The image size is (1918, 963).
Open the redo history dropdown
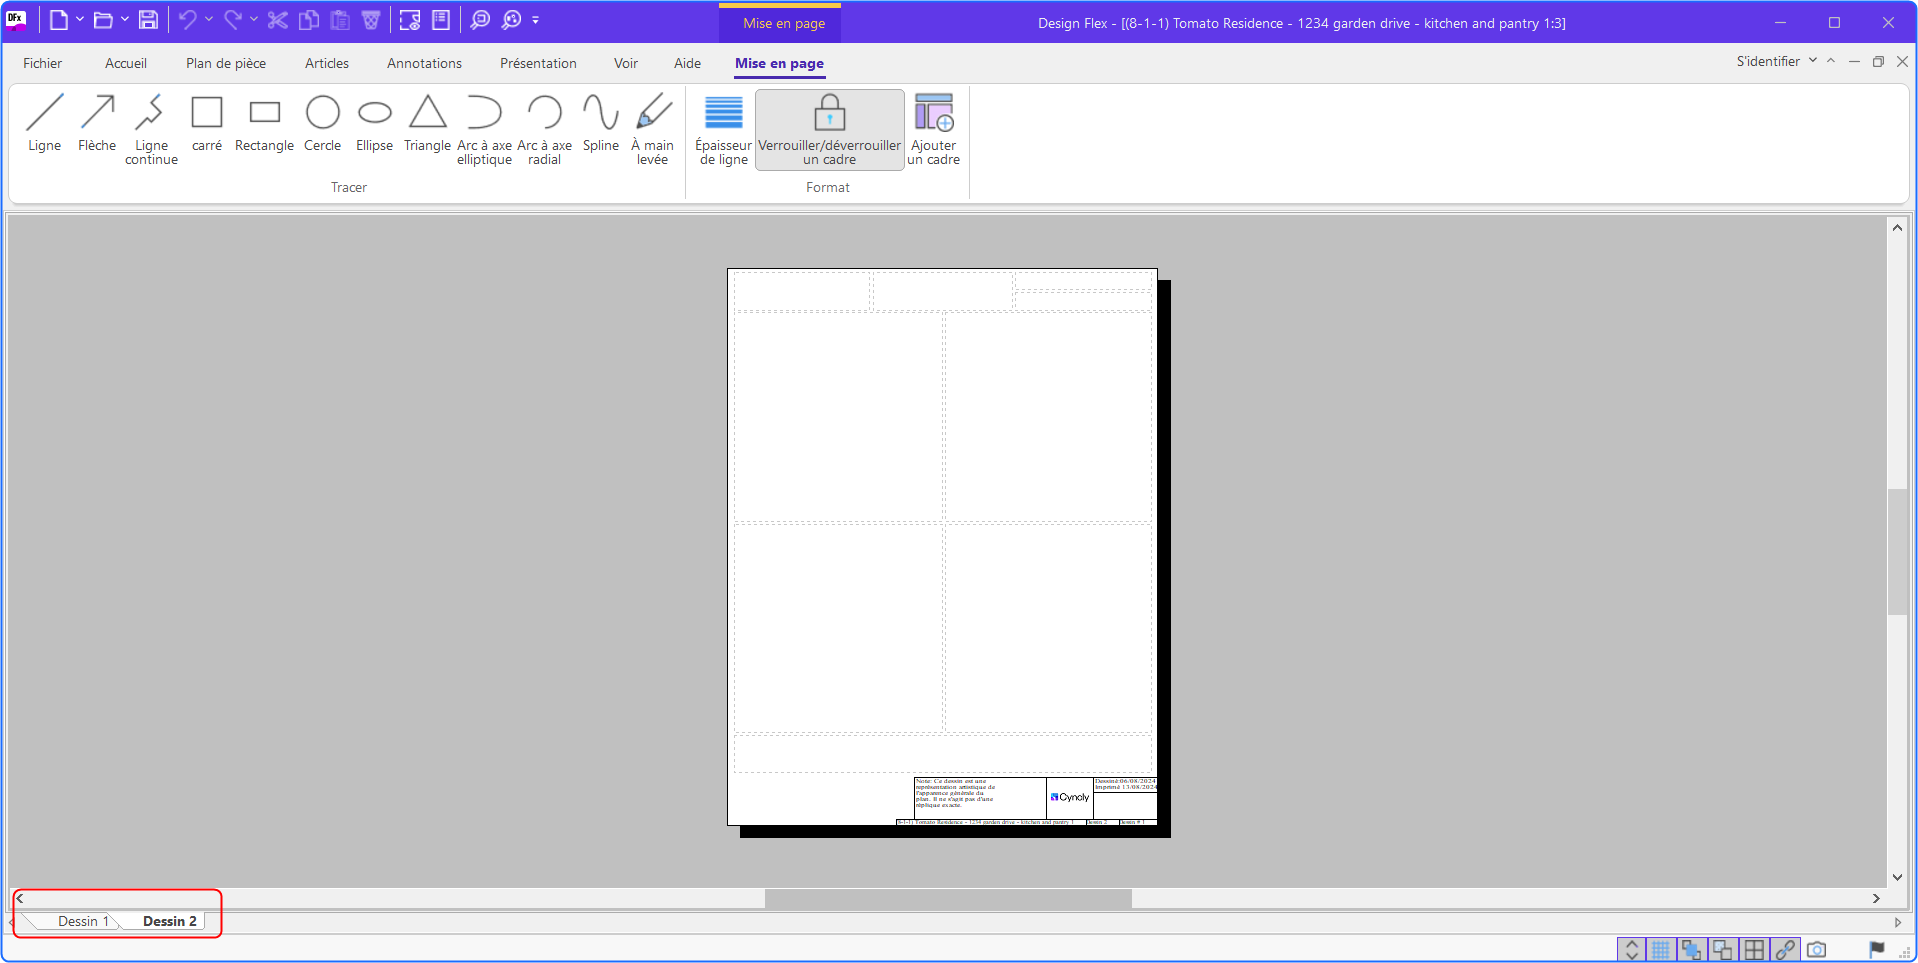coord(254,19)
